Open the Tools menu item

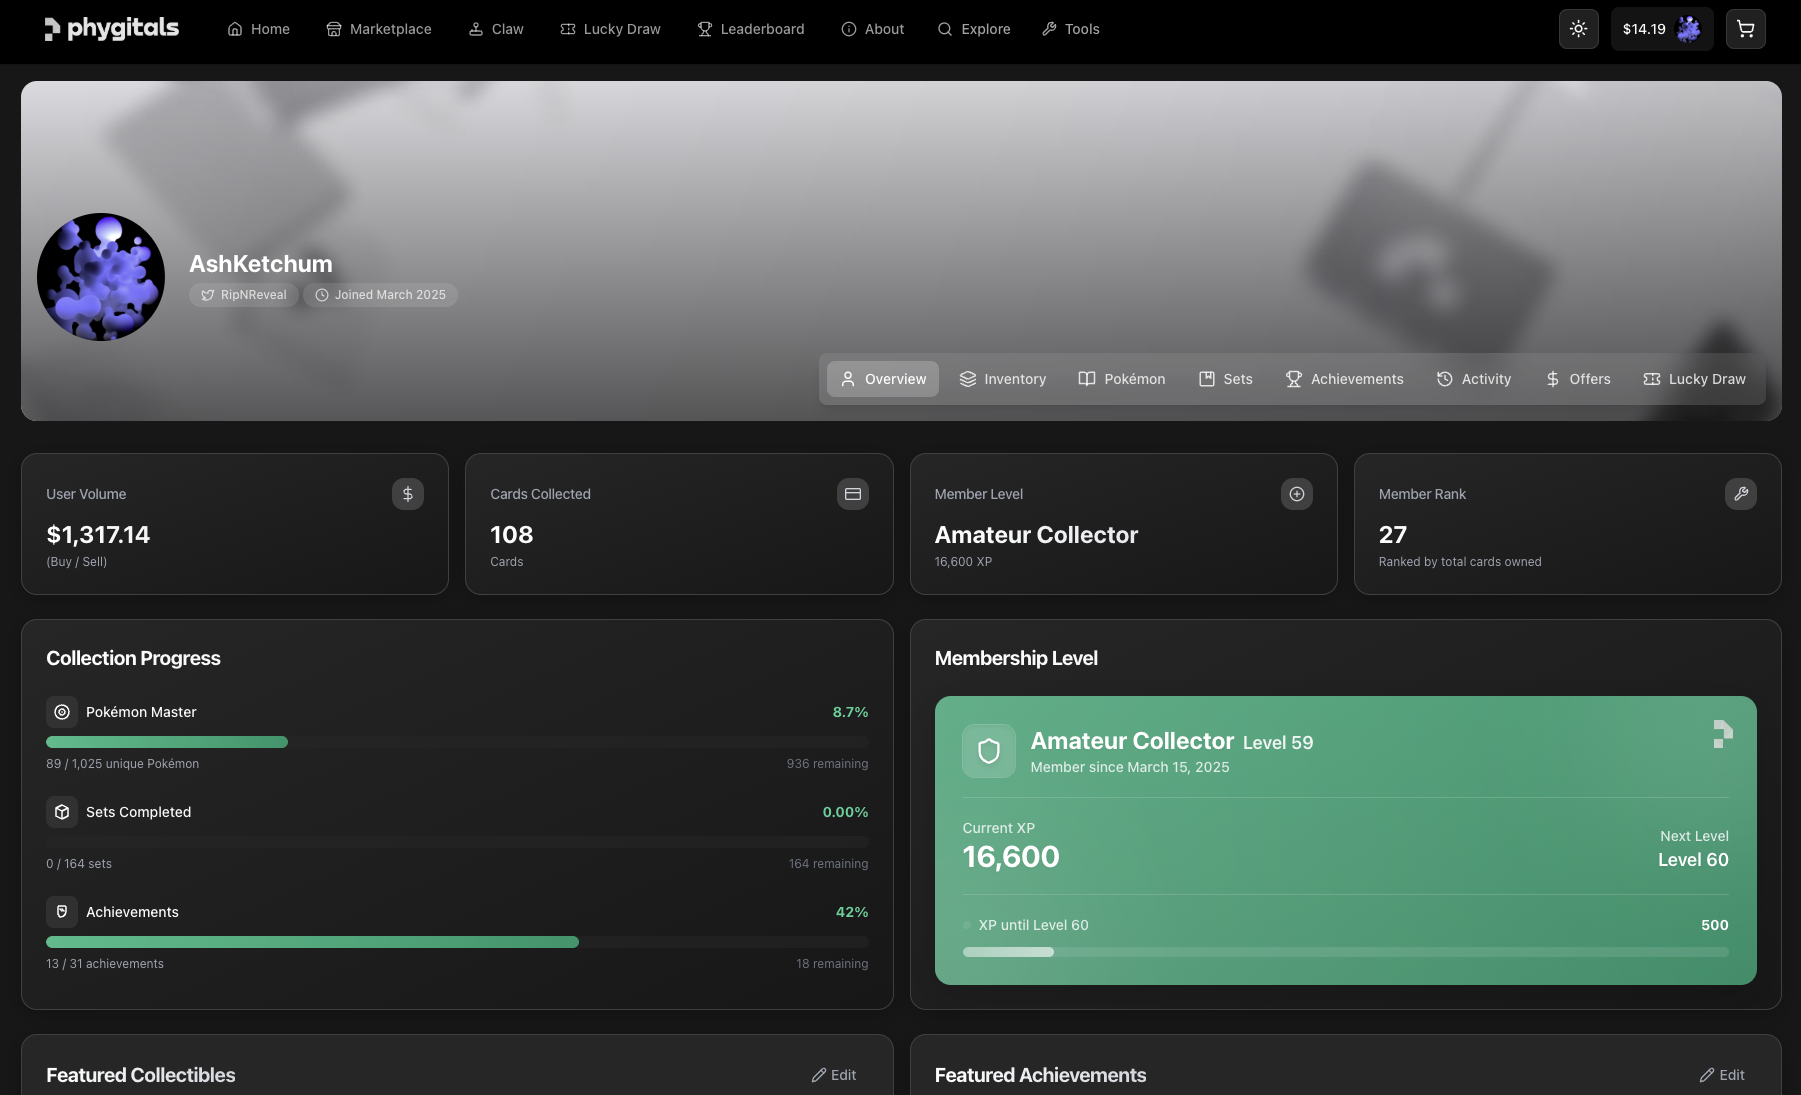[1071, 29]
